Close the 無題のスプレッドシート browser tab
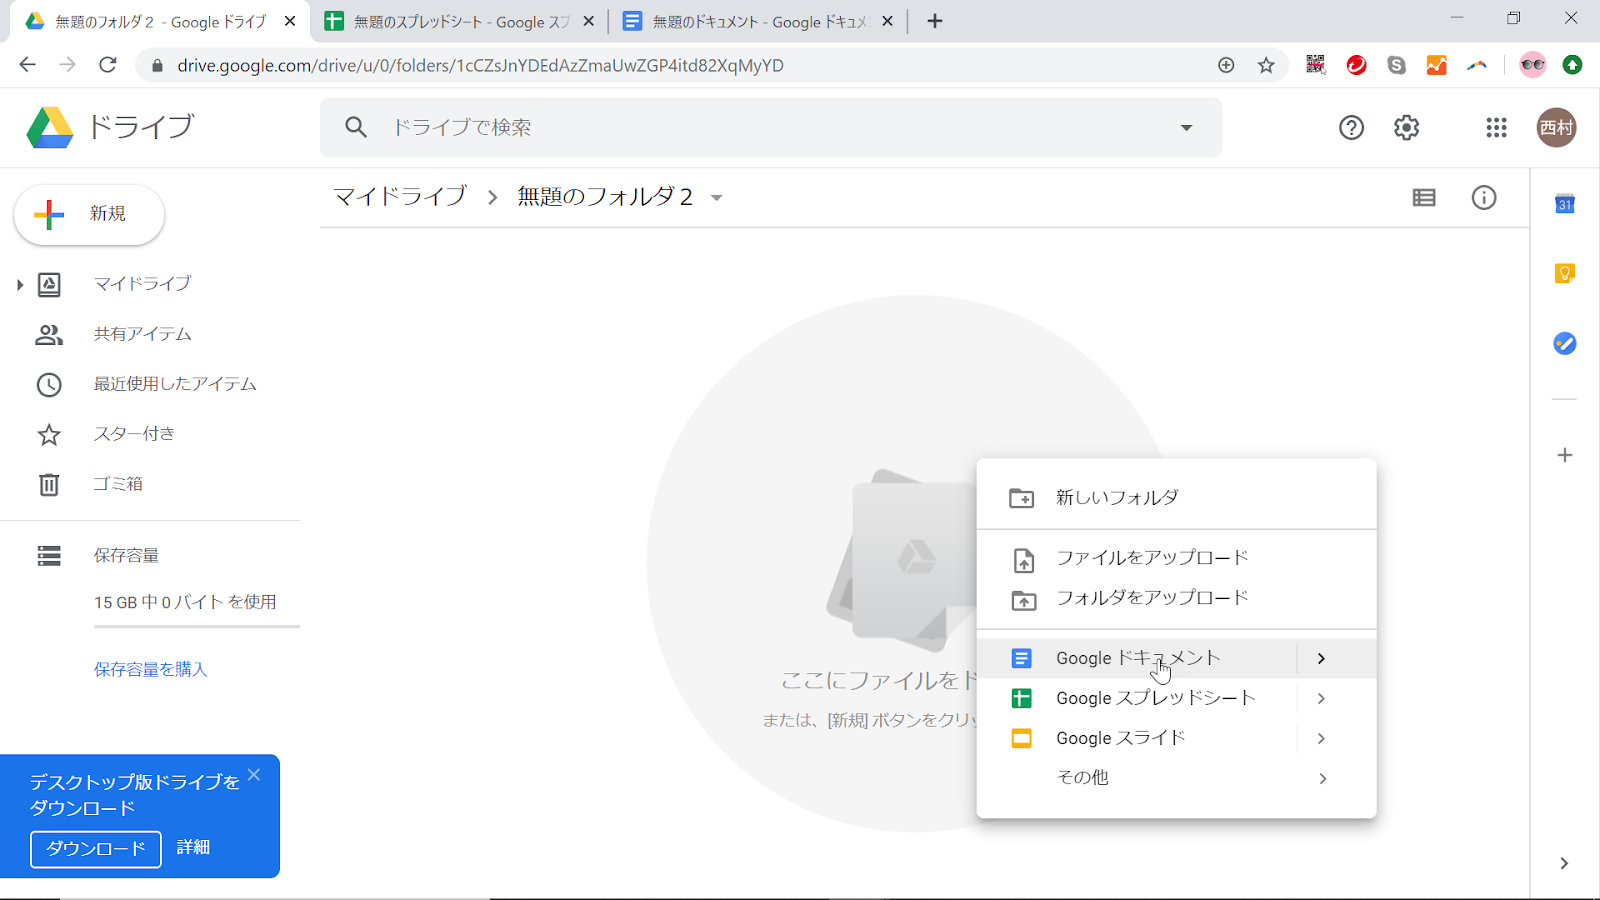This screenshot has height=900, width=1600. coord(589,21)
